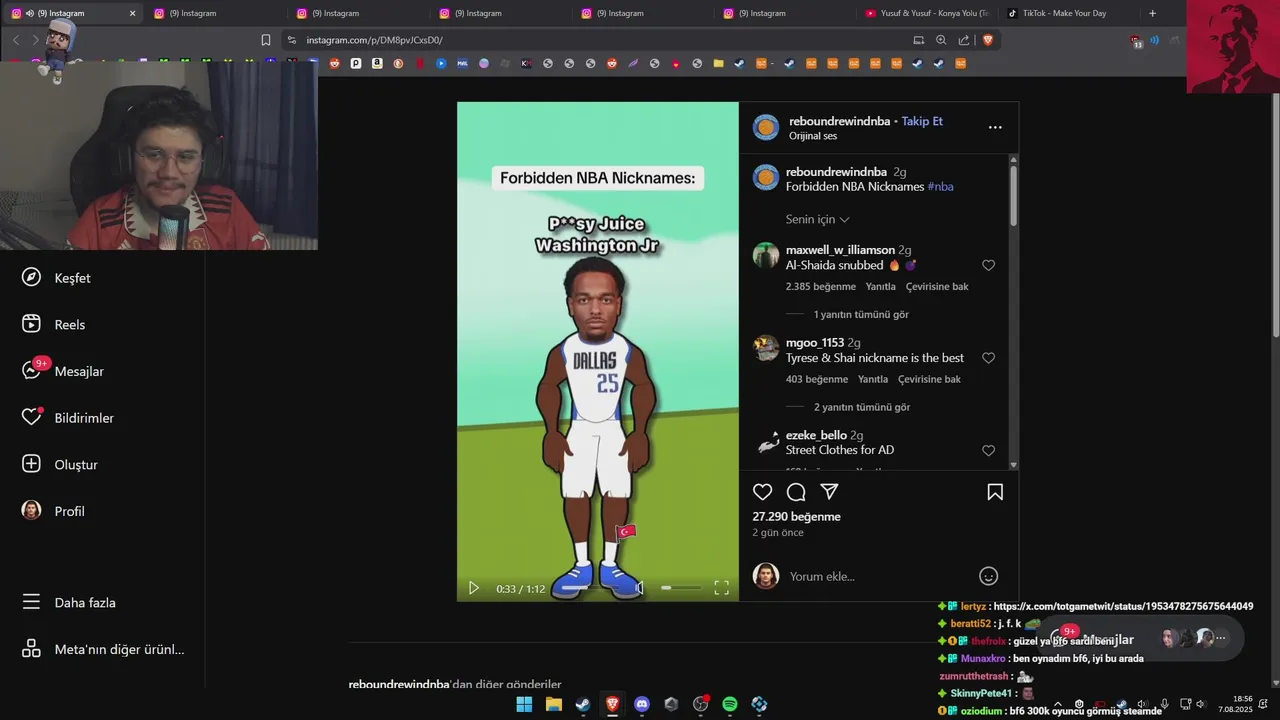Open maxwell_w_illiamson's profile avatar
1280x720 pixels.
pos(766,255)
